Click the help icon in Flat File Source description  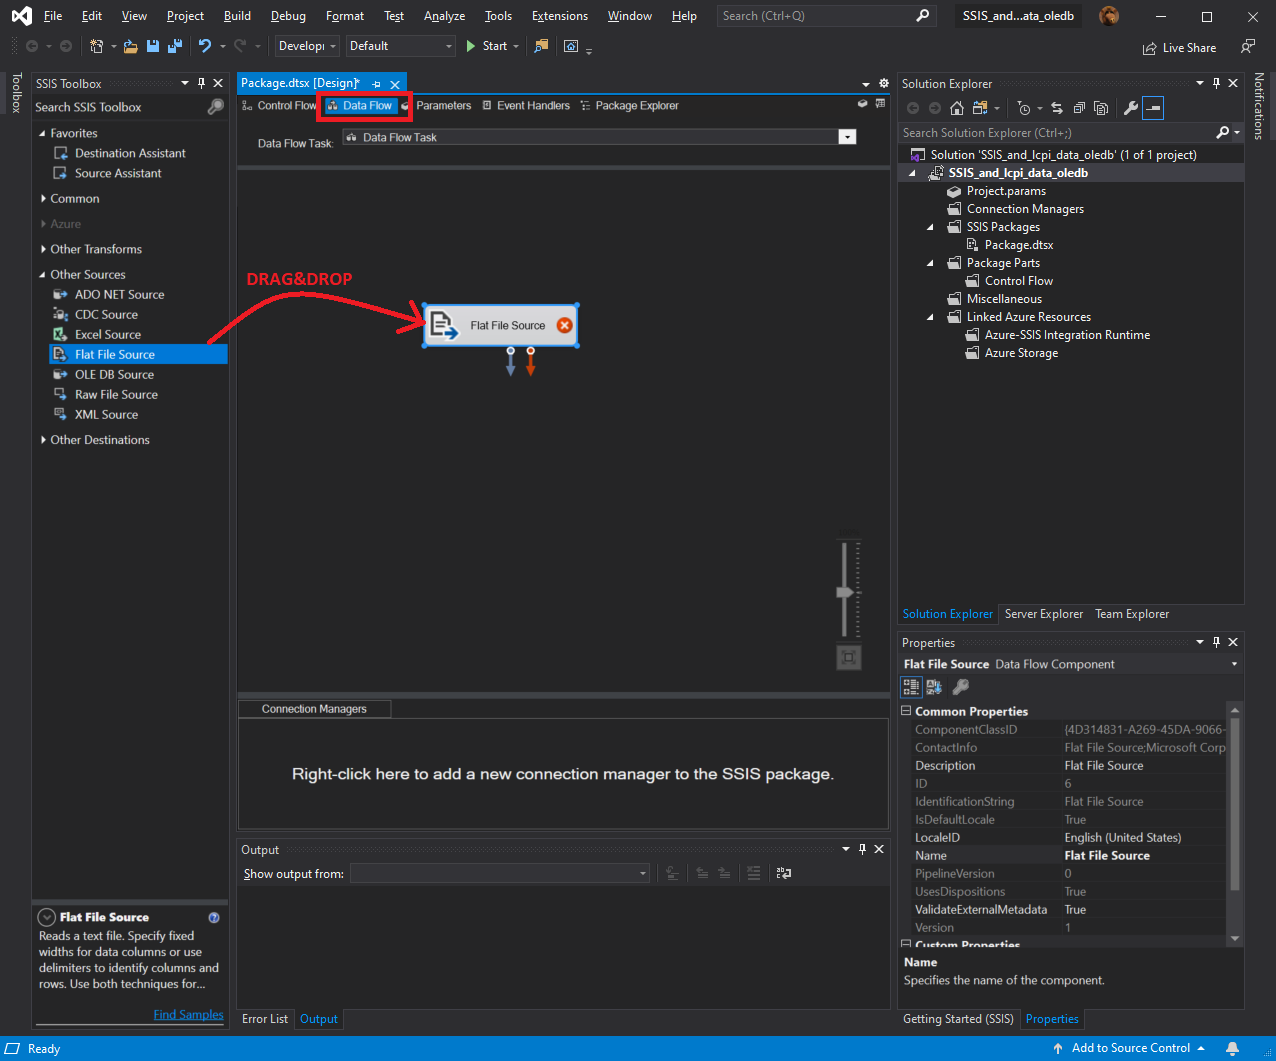pyautogui.click(x=214, y=917)
